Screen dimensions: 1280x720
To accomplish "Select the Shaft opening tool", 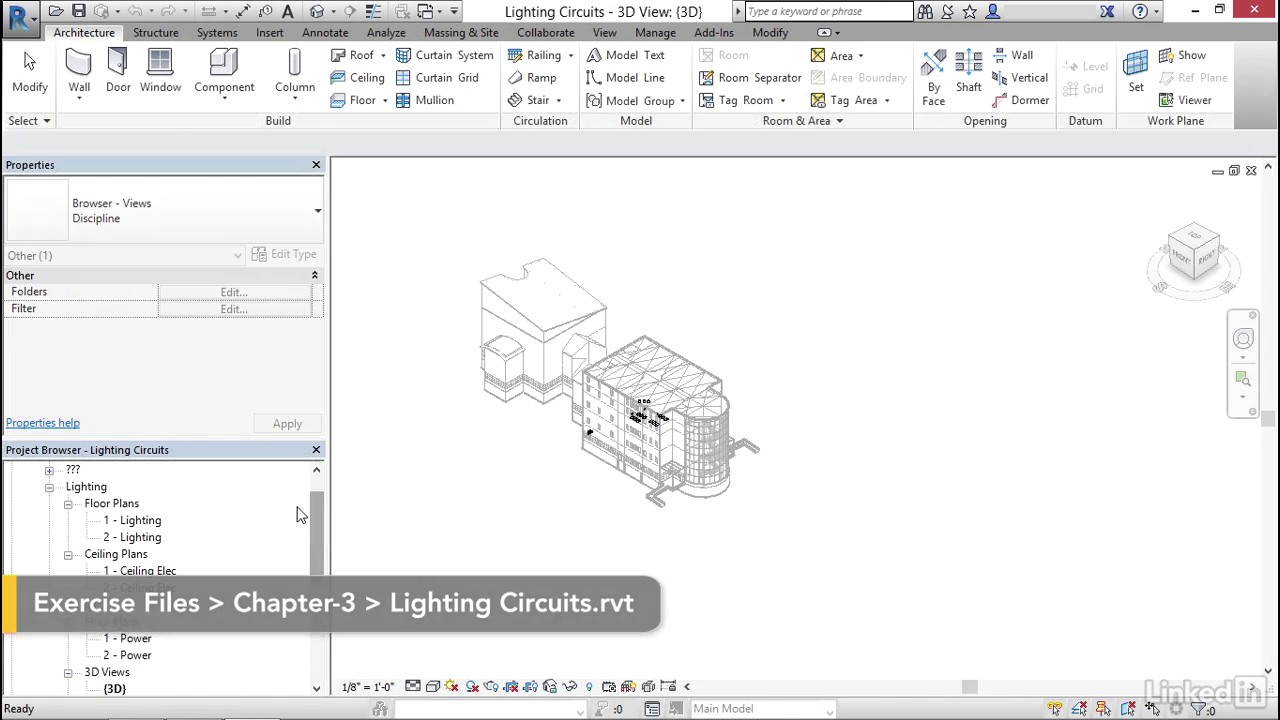I will (x=968, y=72).
